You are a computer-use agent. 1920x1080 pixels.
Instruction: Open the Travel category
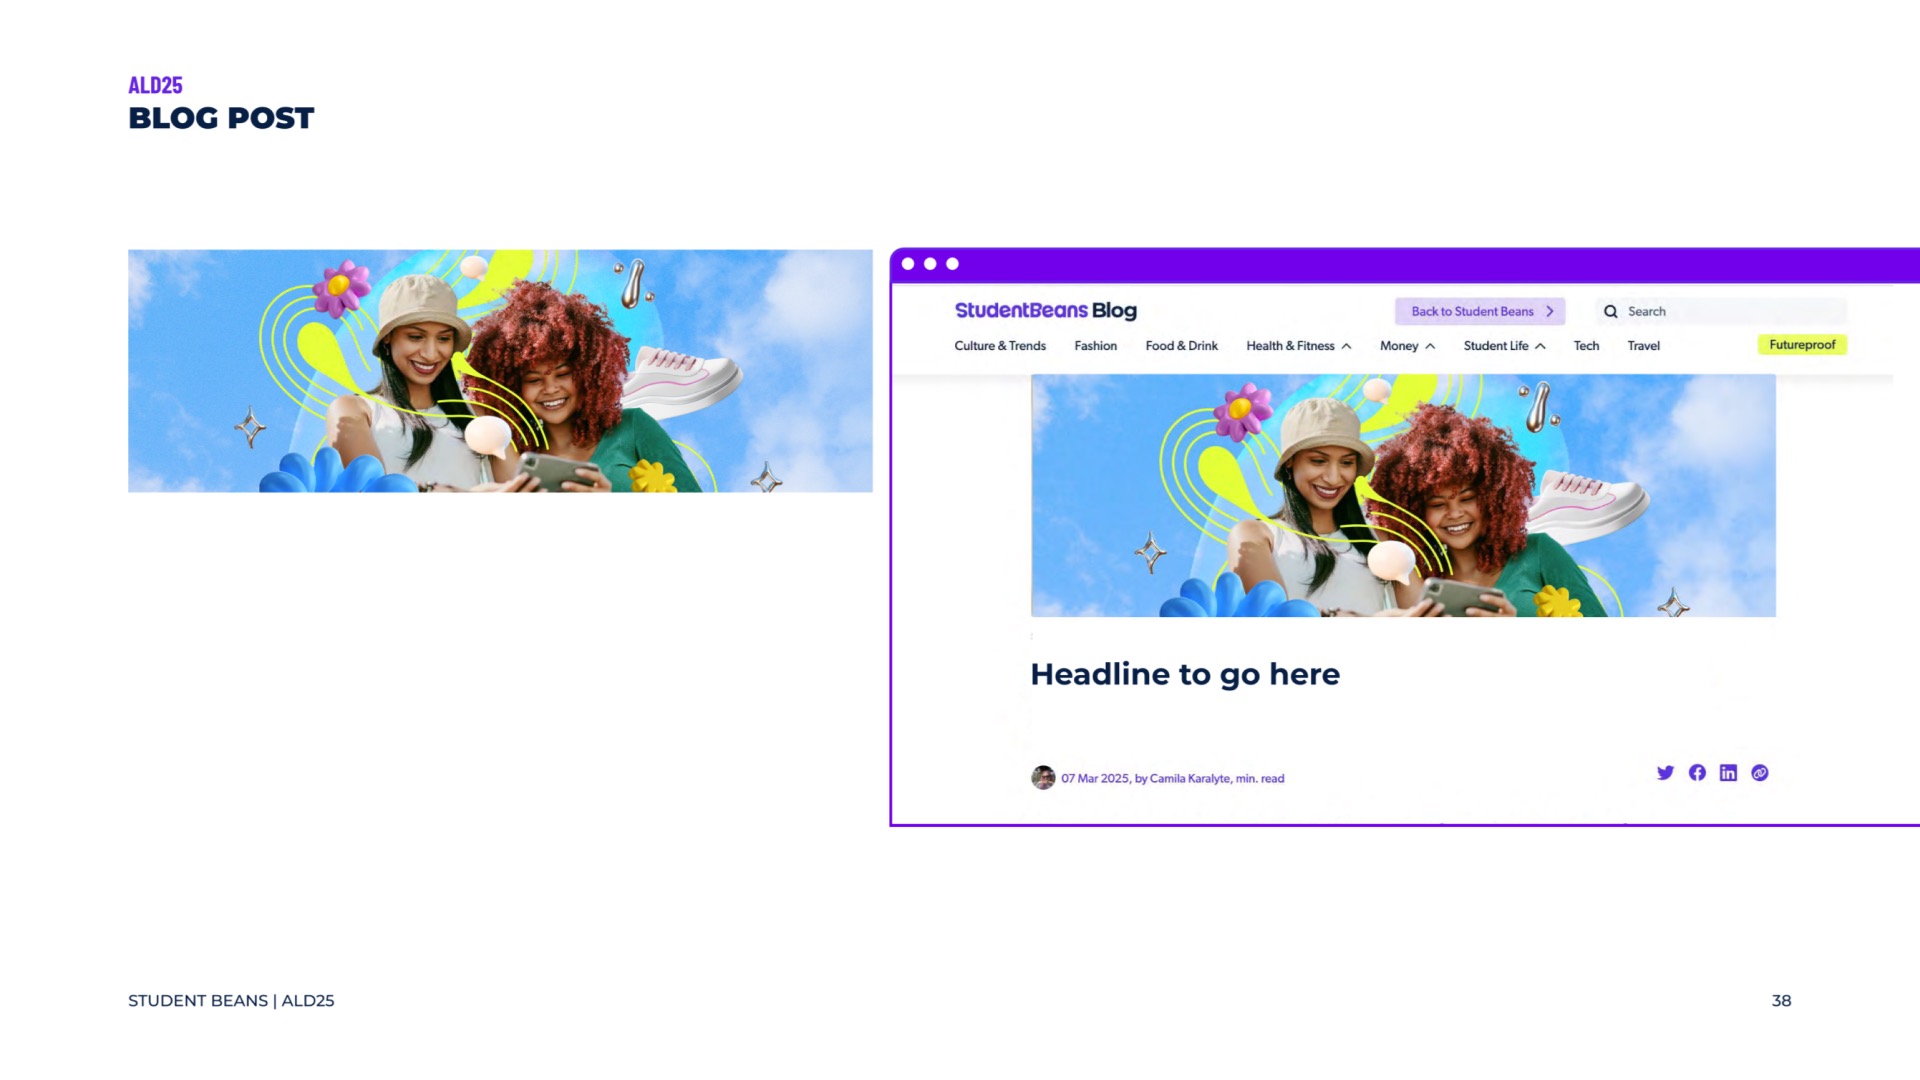pos(1643,346)
